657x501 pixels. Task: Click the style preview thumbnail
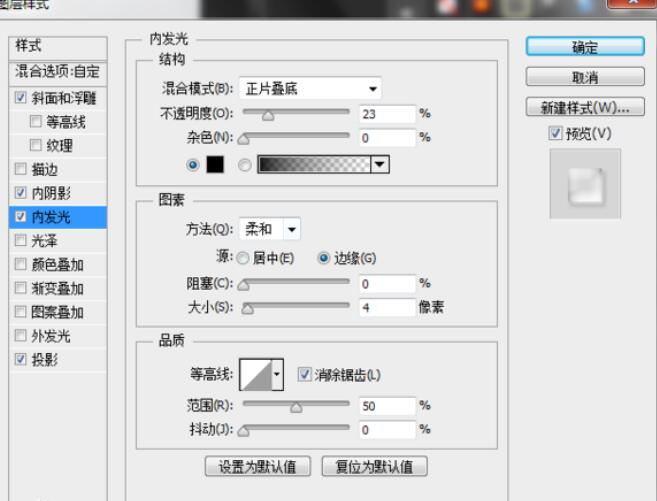585,184
